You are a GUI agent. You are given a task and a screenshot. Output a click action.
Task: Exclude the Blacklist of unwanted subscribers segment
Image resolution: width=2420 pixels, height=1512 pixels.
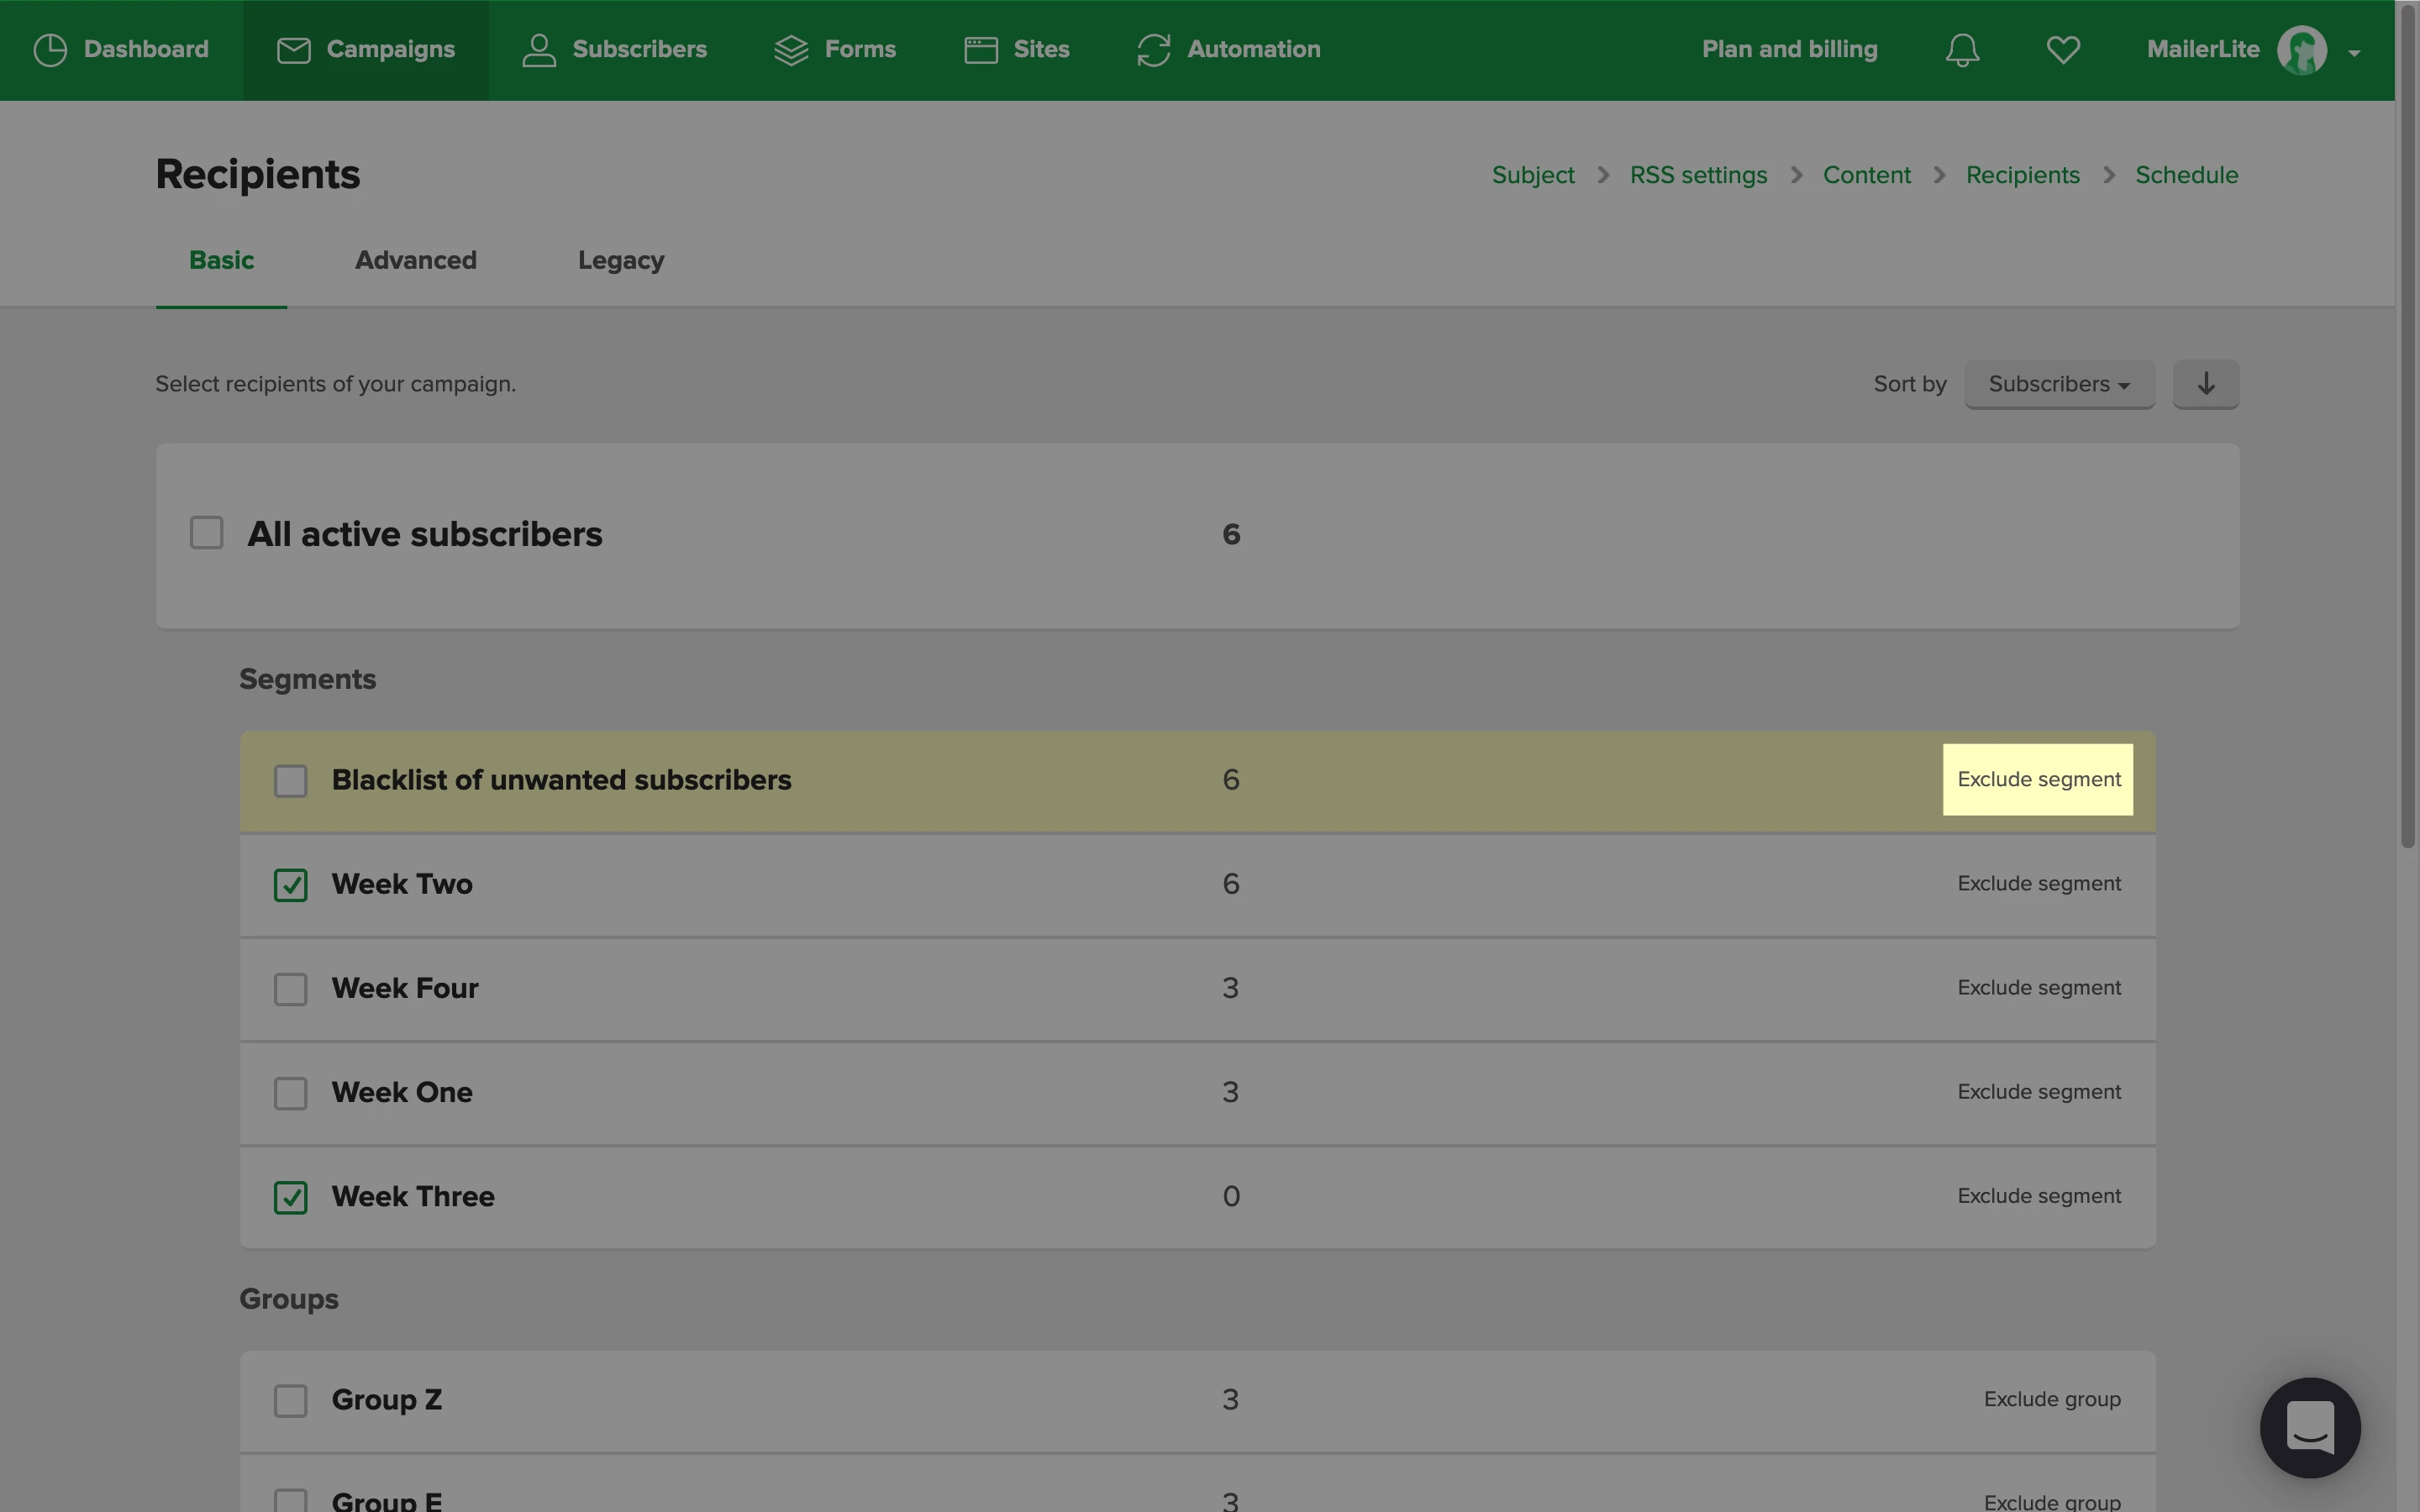pos(2038,780)
